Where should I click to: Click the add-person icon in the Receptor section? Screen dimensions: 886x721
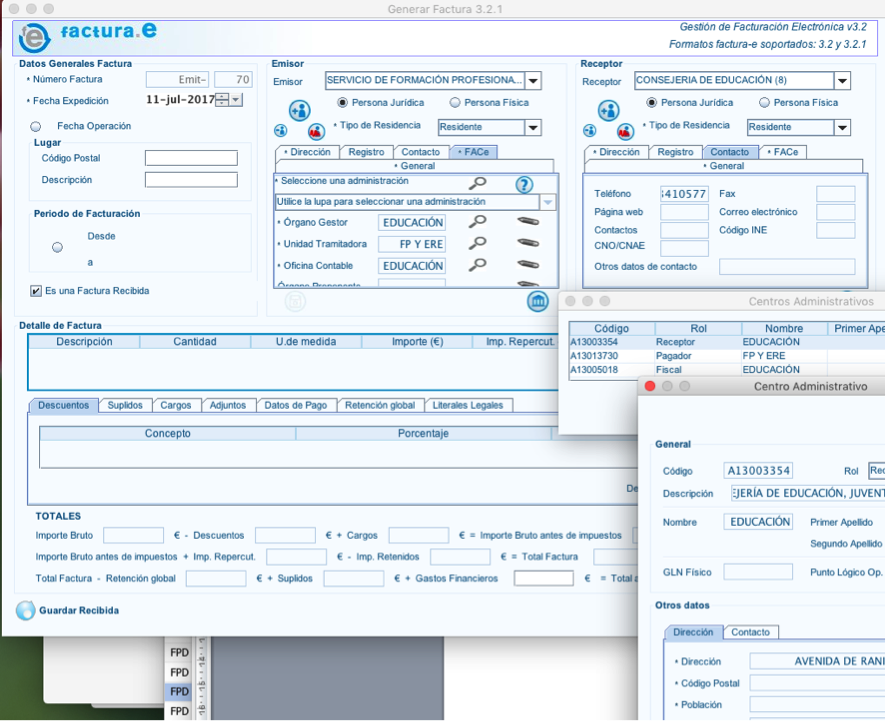(609, 110)
